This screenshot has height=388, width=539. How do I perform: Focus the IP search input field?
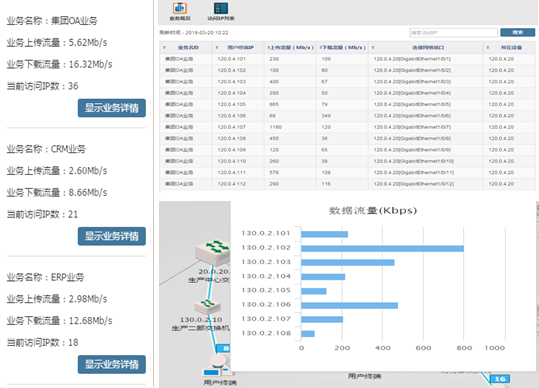(x=454, y=33)
